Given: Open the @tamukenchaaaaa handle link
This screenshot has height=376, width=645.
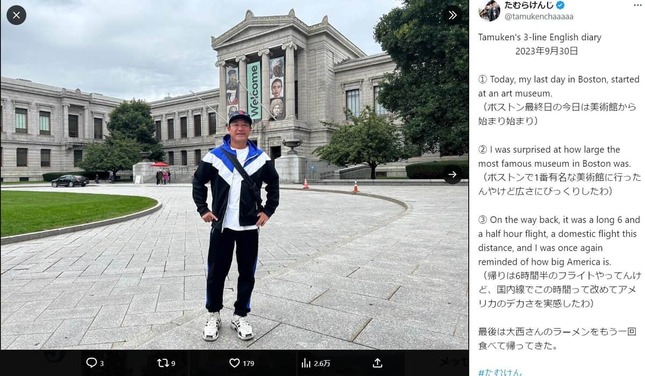Looking at the screenshot, I should click(538, 17).
